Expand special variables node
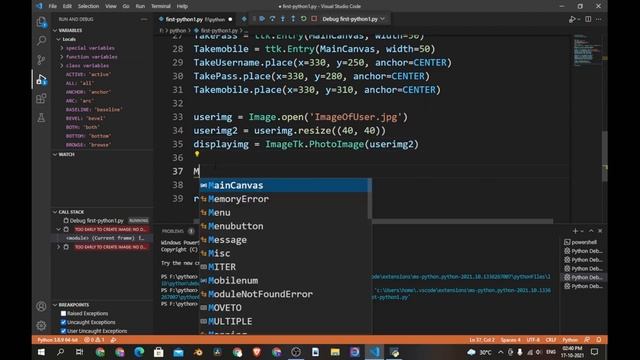 click(x=62, y=48)
